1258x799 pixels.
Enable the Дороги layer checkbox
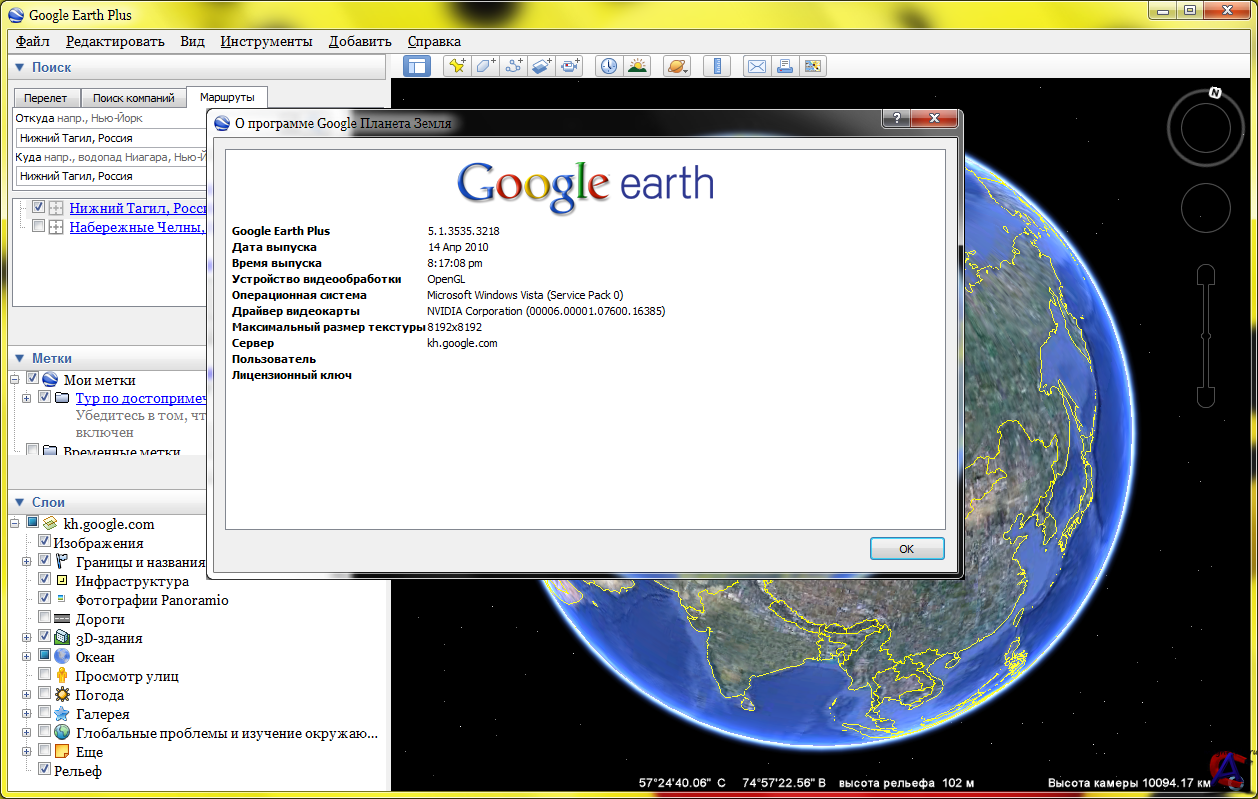click(x=44, y=619)
